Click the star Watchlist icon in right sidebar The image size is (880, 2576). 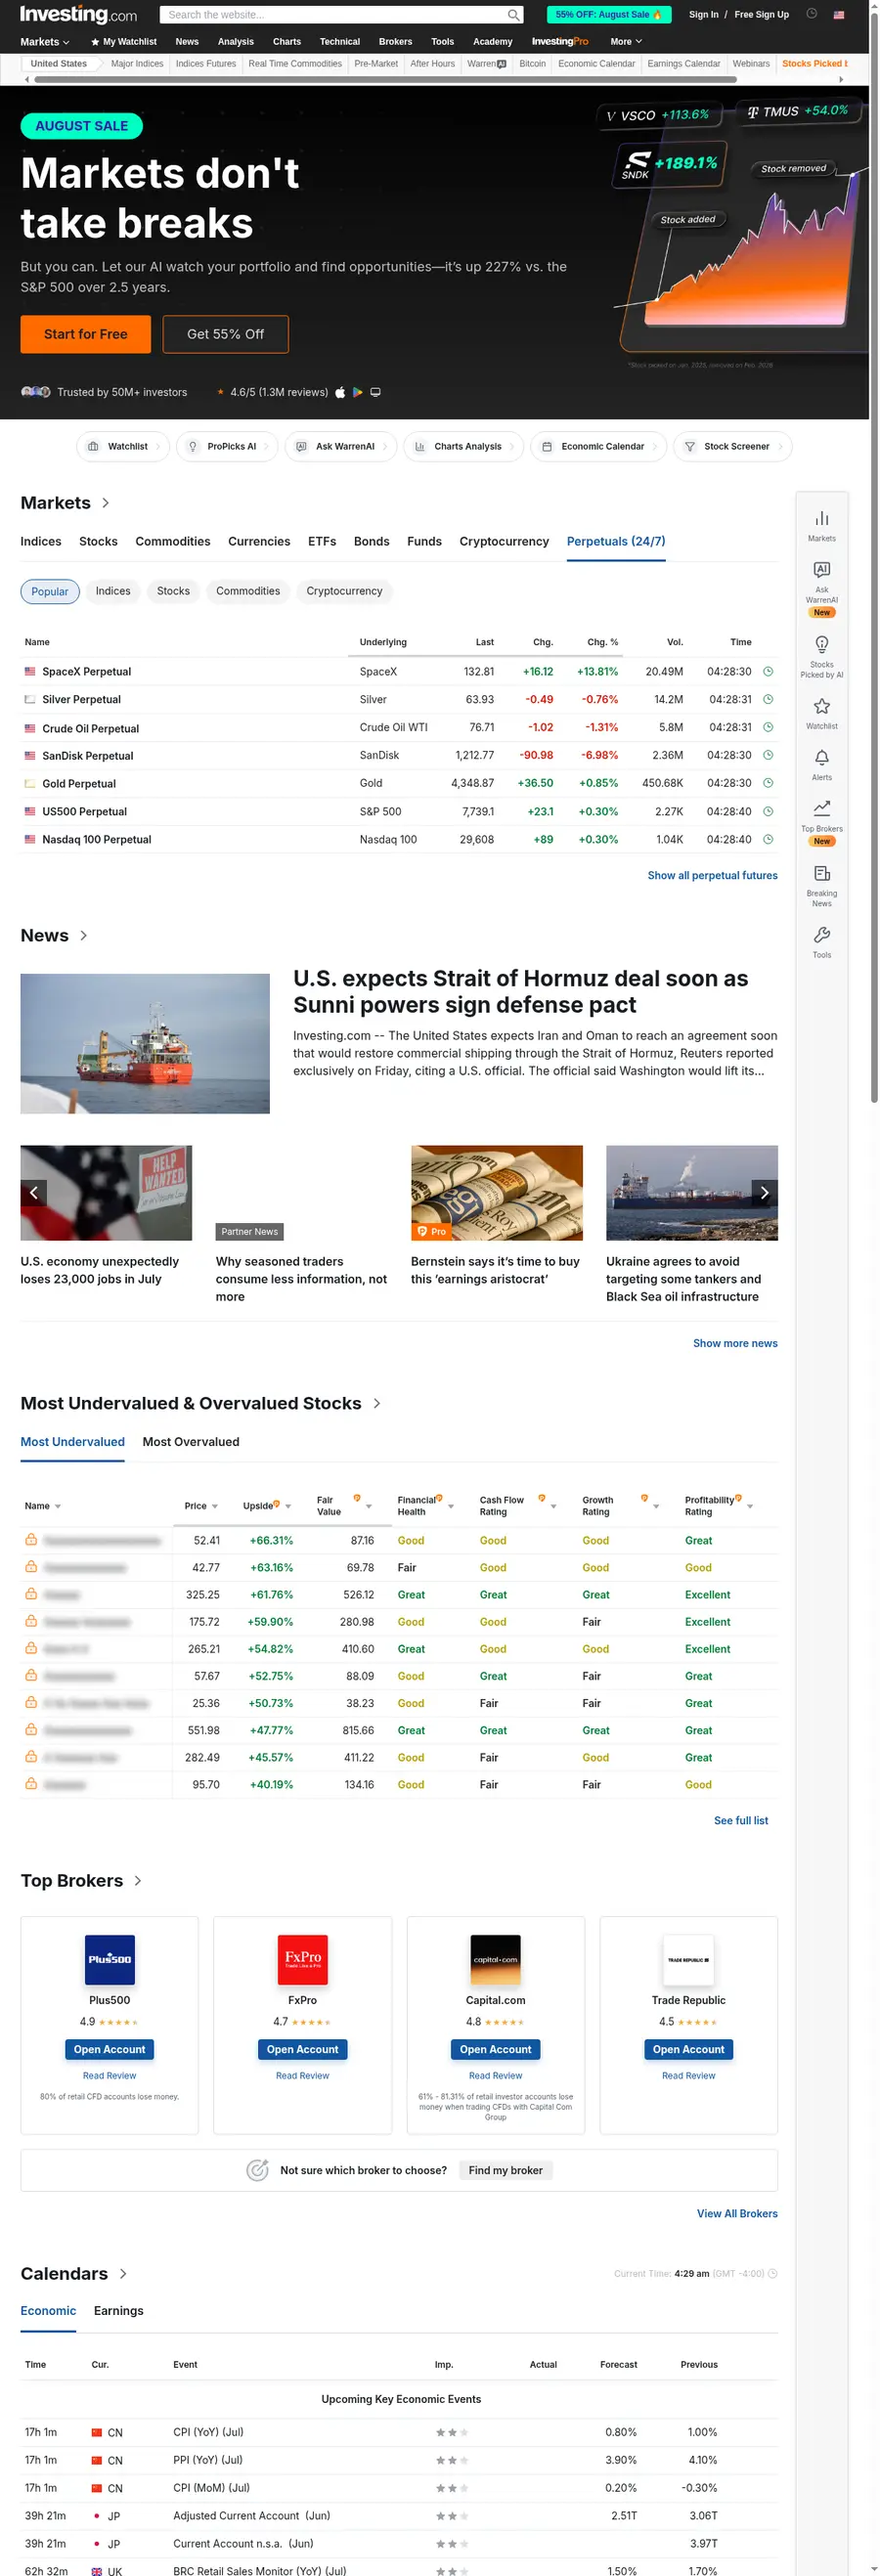coord(822,706)
